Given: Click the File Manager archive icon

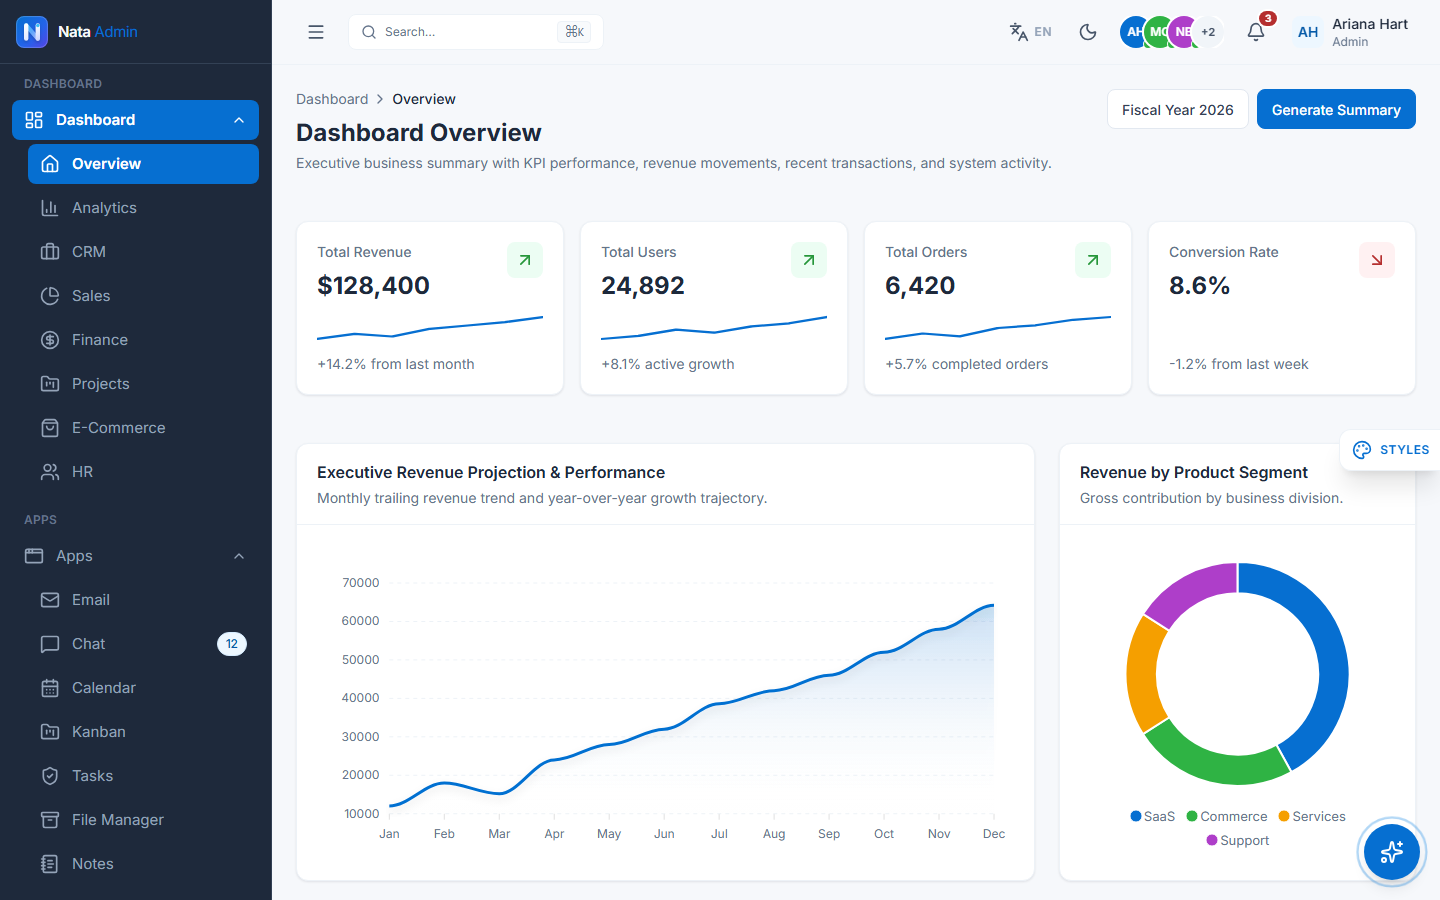Looking at the screenshot, I should click(50, 820).
